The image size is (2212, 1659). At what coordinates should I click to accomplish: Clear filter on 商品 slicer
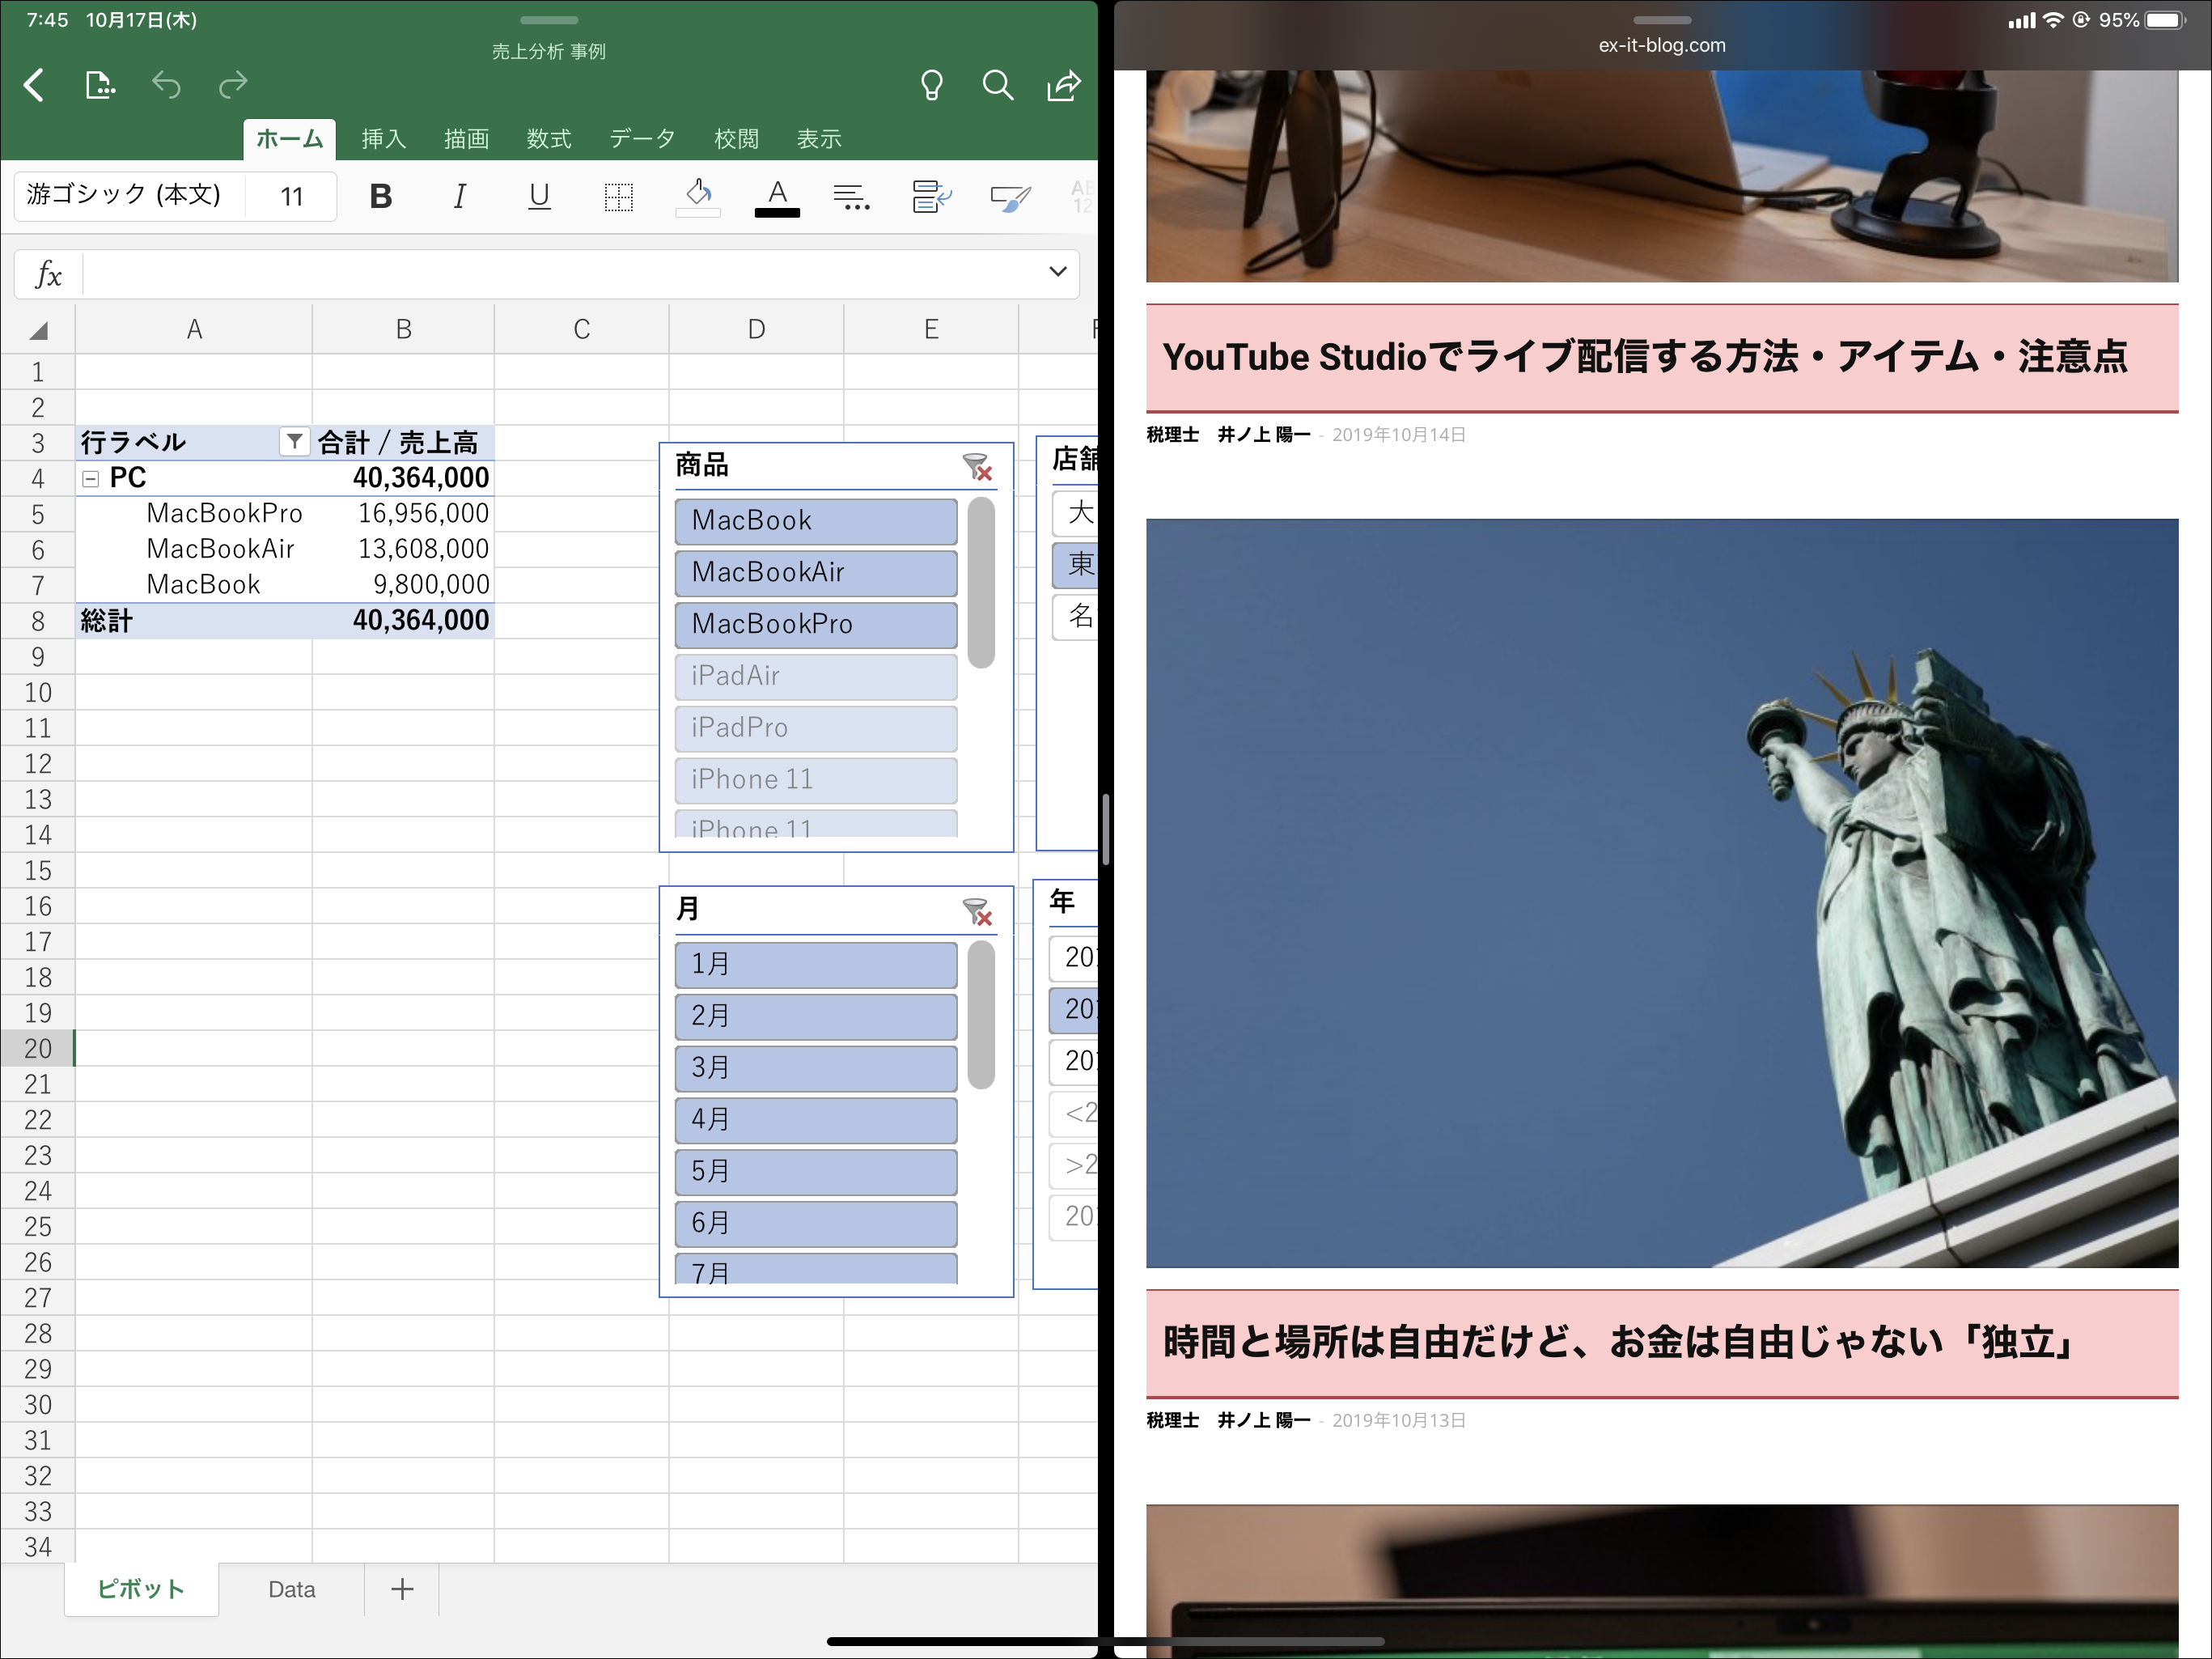[977, 466]
